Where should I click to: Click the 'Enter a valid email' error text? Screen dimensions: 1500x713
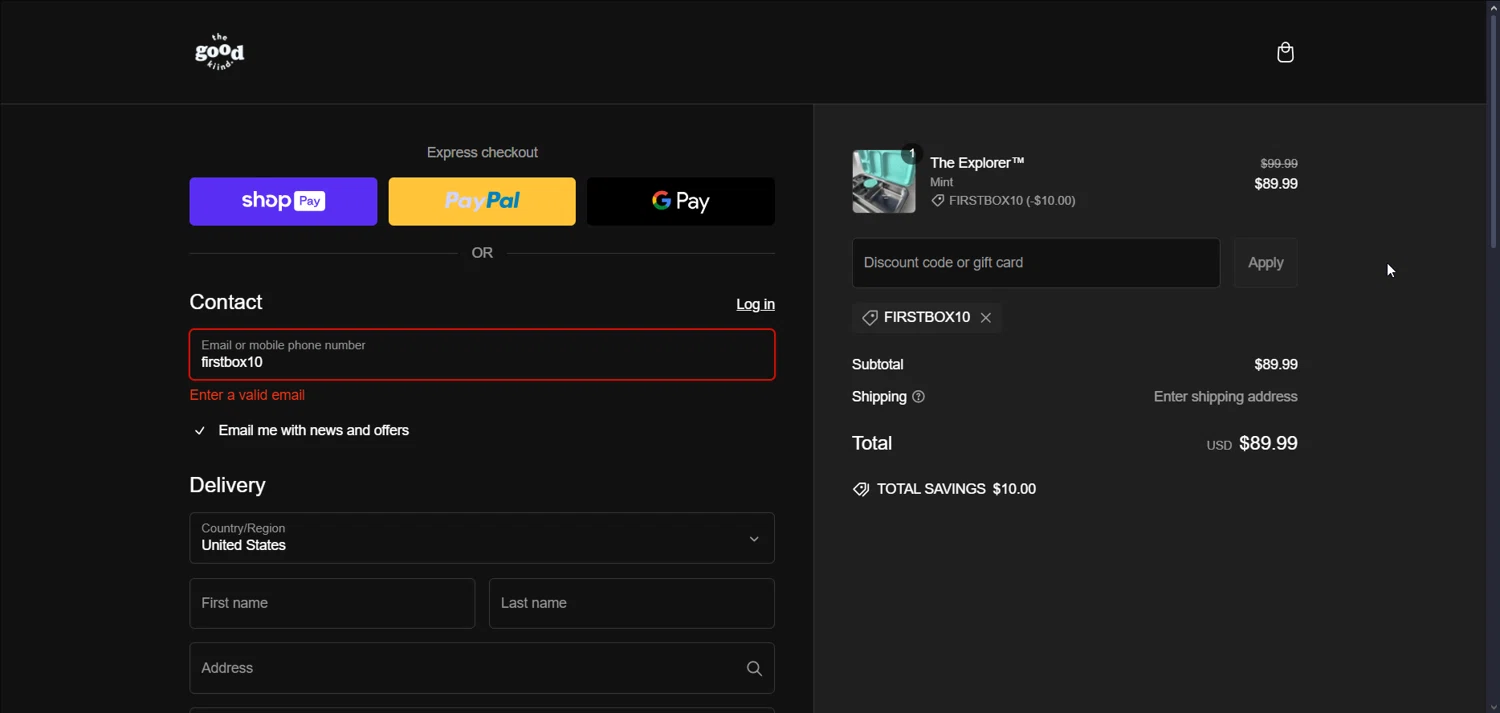point(247,395)
